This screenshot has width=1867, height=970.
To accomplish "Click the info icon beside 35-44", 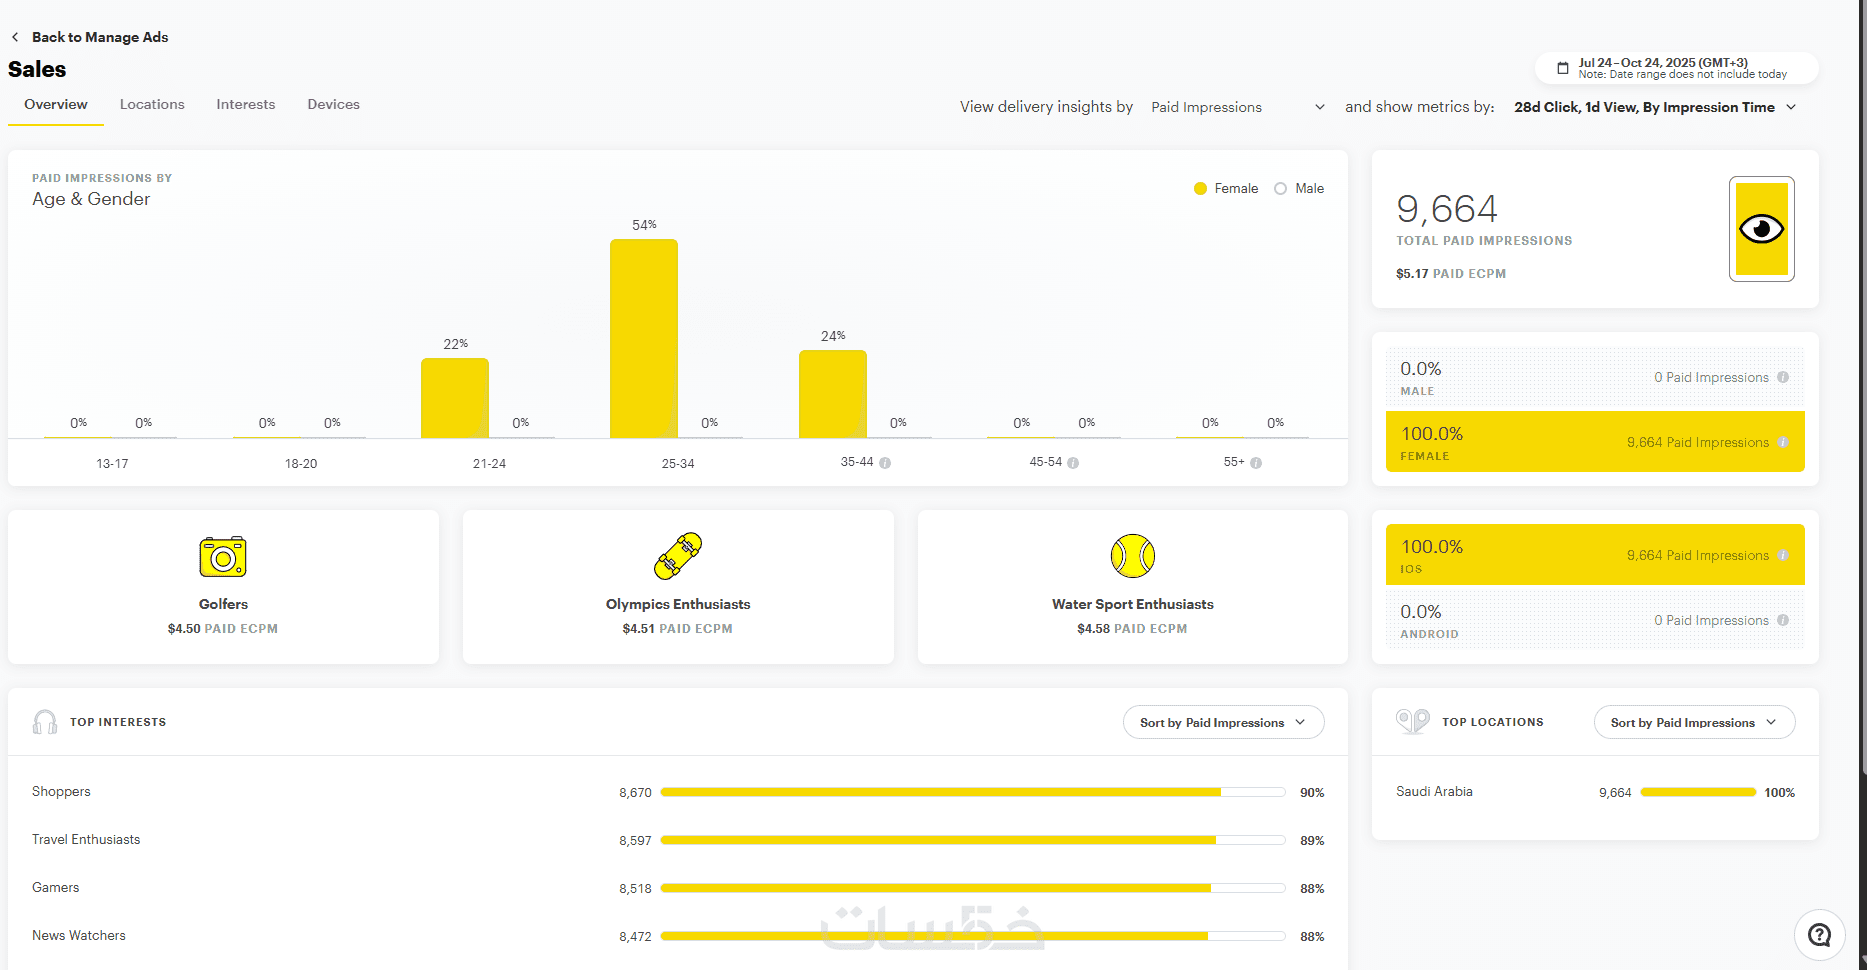I will tap(885, 463).
